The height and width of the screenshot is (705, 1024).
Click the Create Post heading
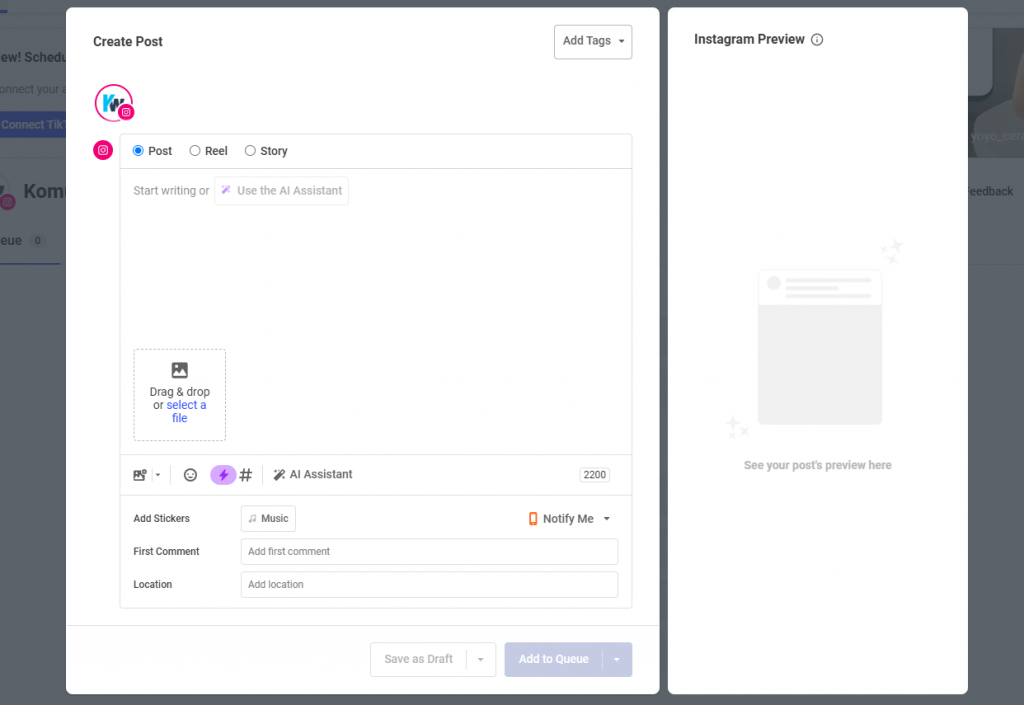pos(128,42)
